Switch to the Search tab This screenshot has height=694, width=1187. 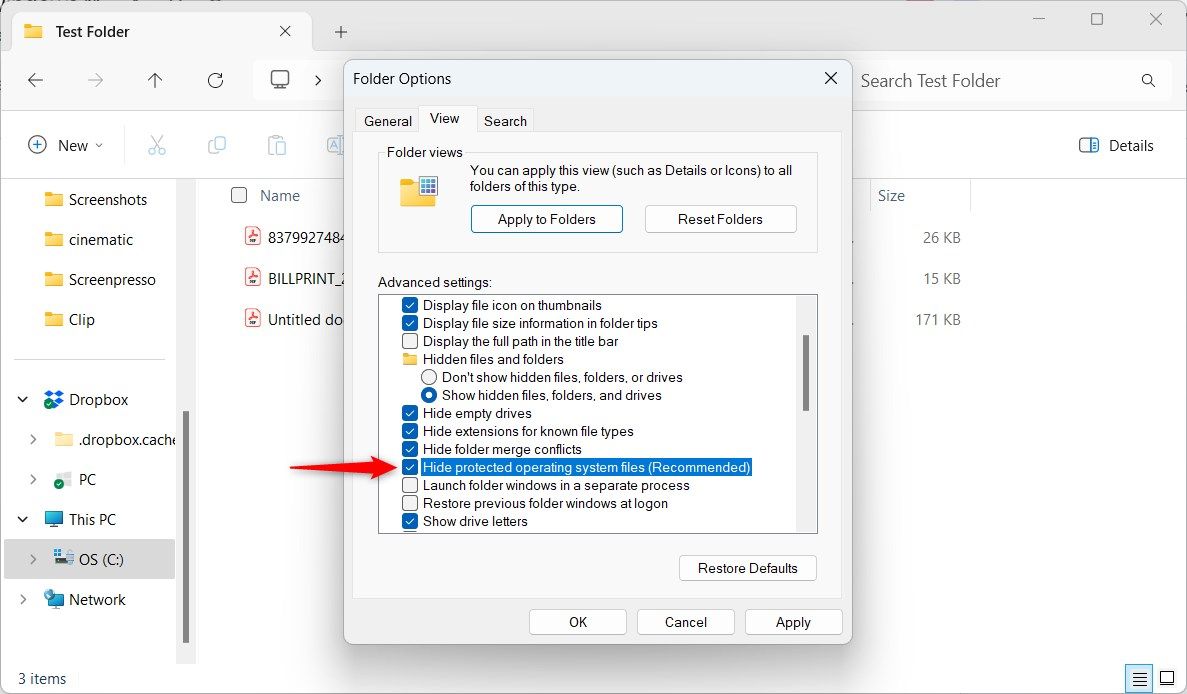pos(505,121)
